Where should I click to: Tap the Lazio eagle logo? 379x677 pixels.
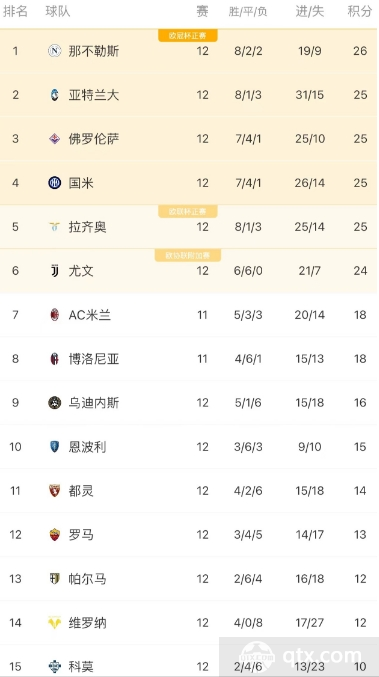pyautogui.click(x=54, y=227)
